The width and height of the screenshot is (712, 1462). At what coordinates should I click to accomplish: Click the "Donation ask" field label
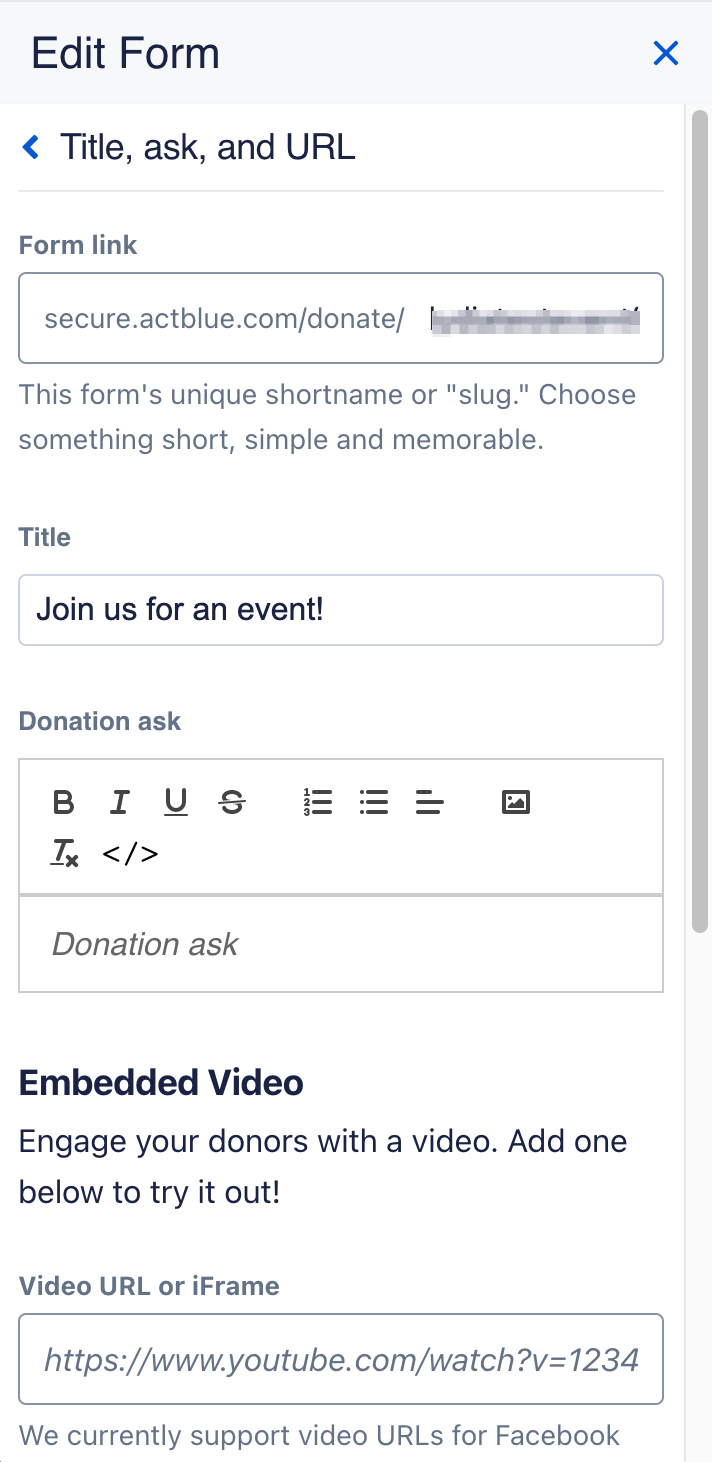coord(100,722)
